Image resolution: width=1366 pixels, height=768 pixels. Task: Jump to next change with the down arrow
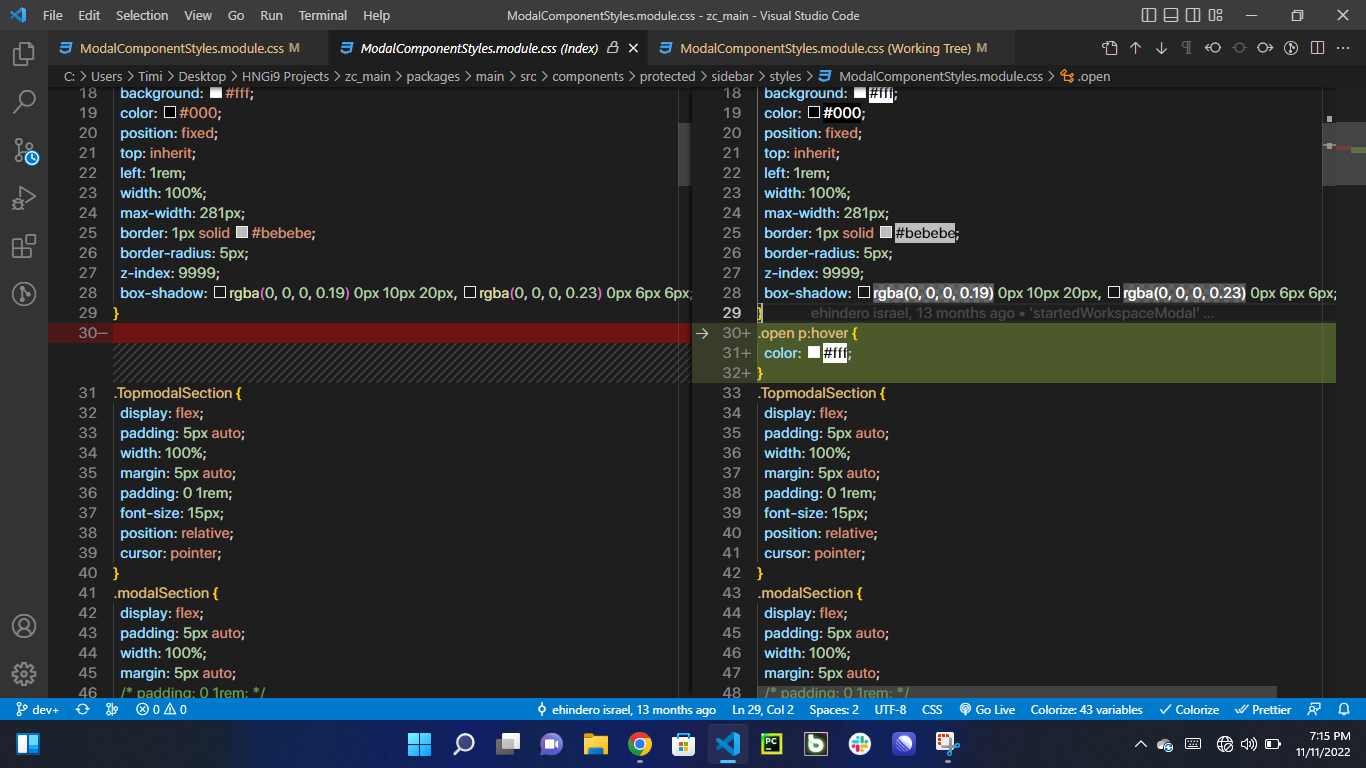click(1161, 47)
